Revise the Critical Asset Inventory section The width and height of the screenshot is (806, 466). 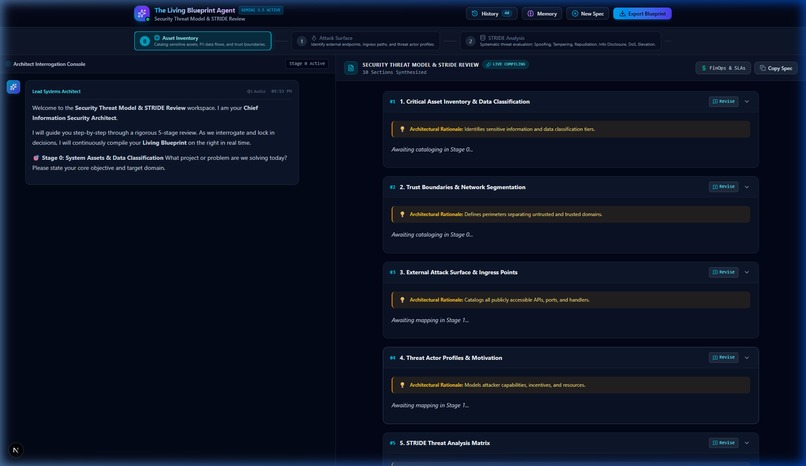723,101
